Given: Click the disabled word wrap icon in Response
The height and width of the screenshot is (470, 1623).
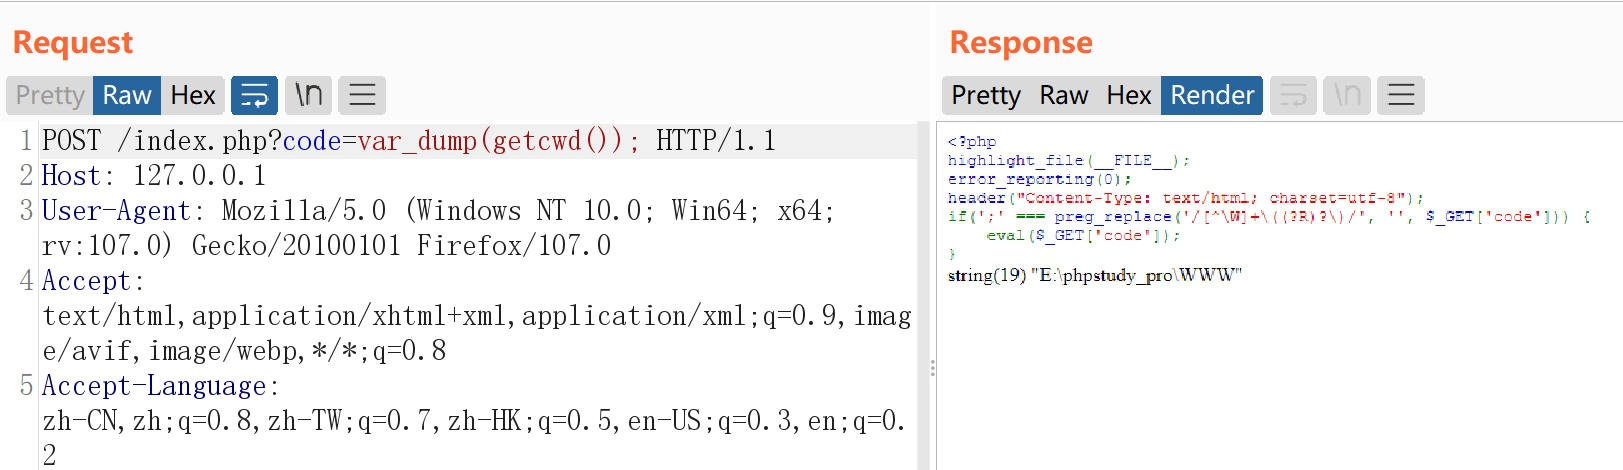Looking at the screenshot, I should 1293,95.
